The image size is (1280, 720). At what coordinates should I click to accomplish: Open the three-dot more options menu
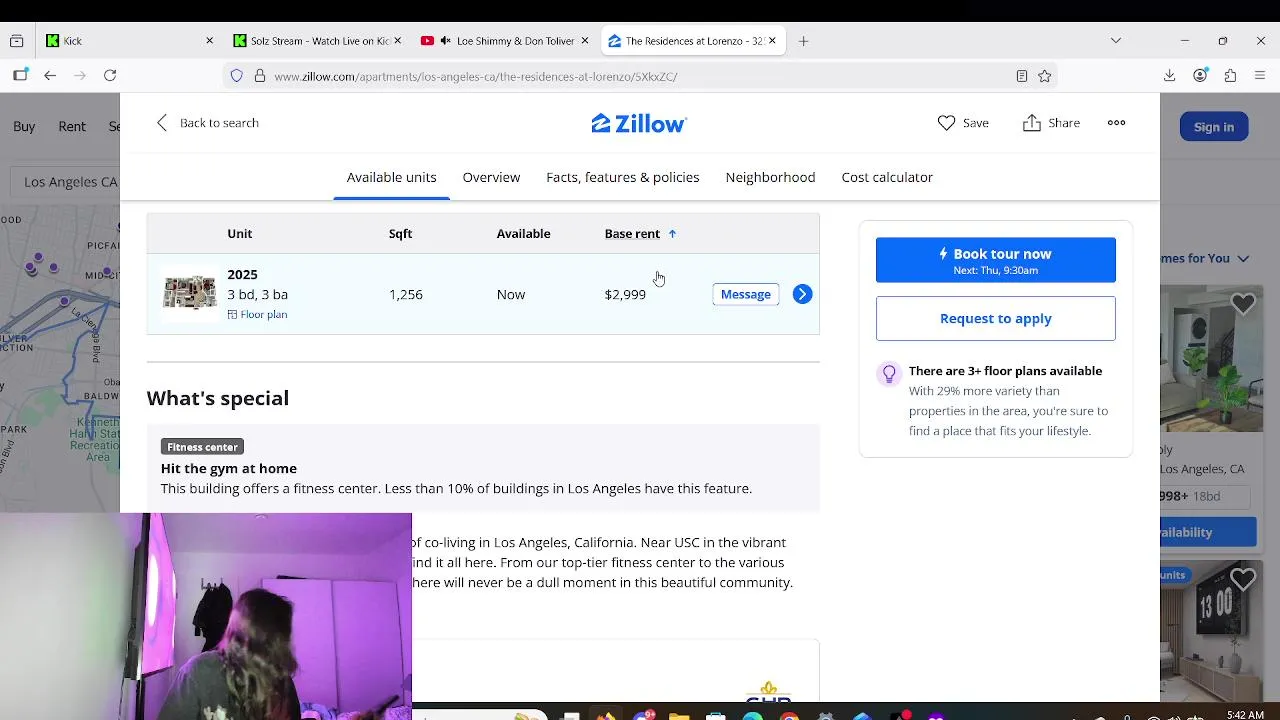point(1116,123)
